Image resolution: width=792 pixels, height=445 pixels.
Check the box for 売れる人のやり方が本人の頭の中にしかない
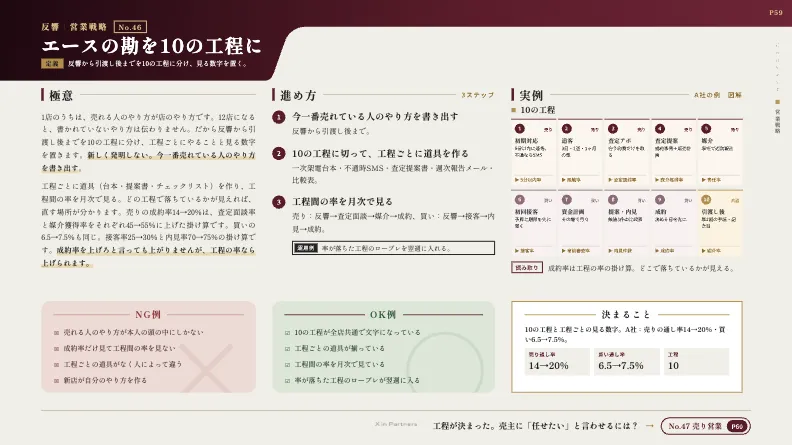click(57, 333)
